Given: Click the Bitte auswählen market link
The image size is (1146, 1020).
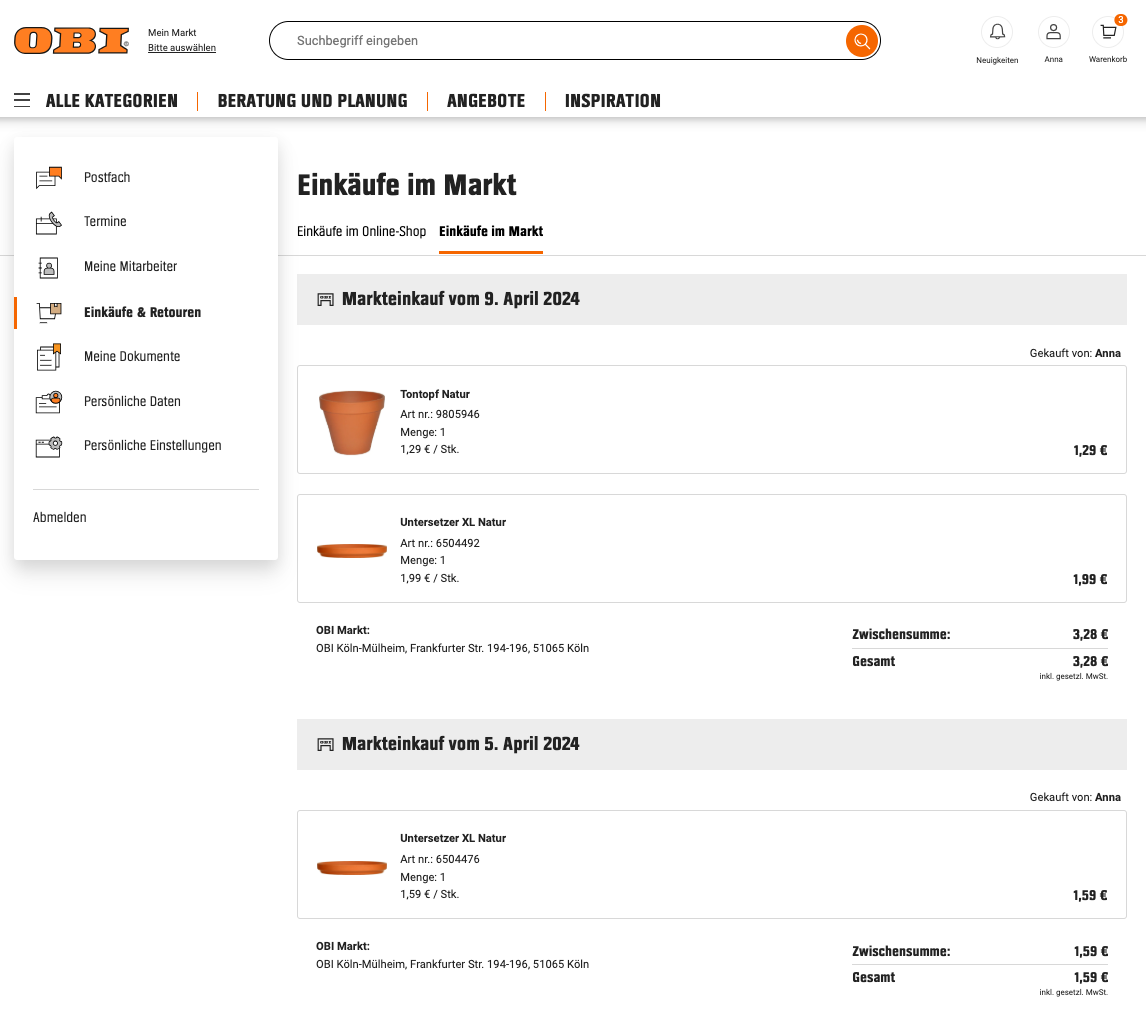Looking at the screenshot, I should 181,48.
